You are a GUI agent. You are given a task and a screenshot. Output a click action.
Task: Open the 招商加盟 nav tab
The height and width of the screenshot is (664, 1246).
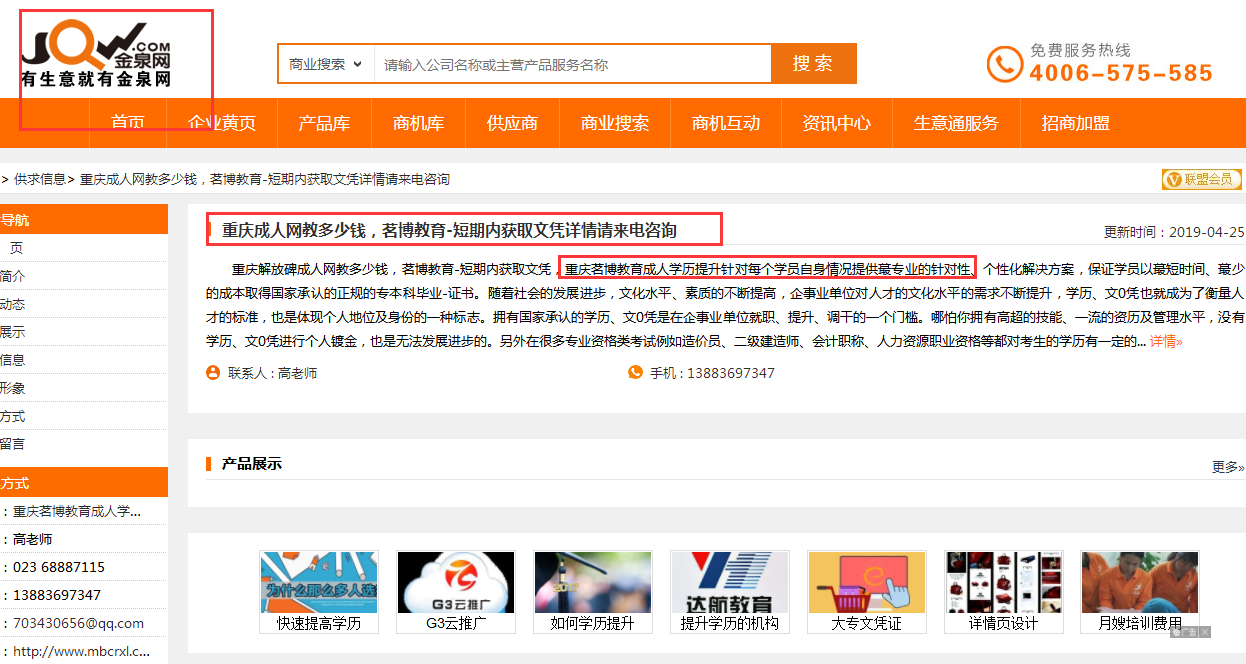1076,123
